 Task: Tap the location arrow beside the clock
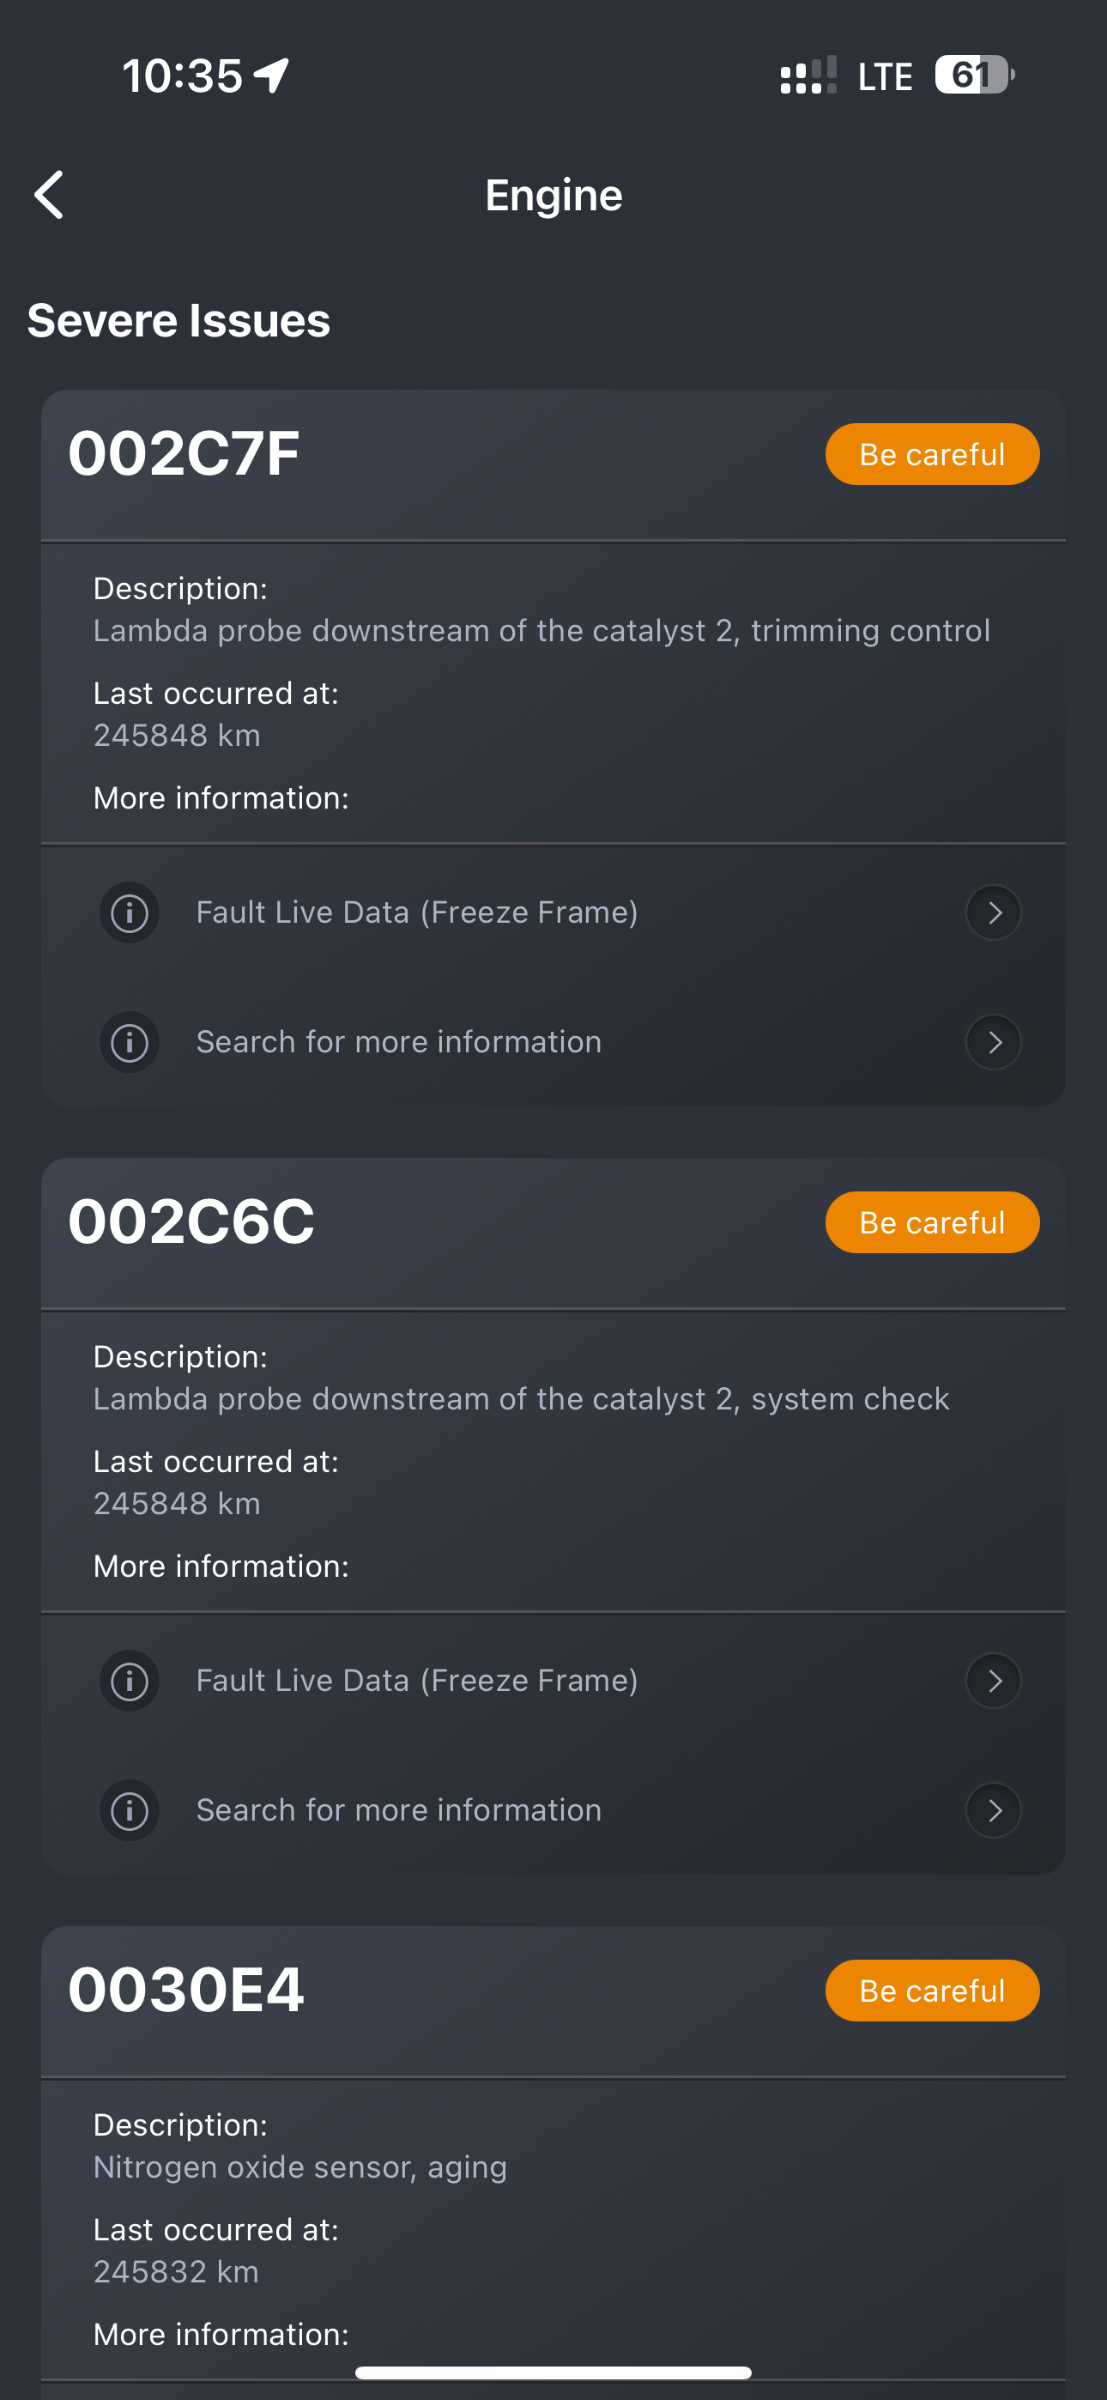click(x=272, y=75)
